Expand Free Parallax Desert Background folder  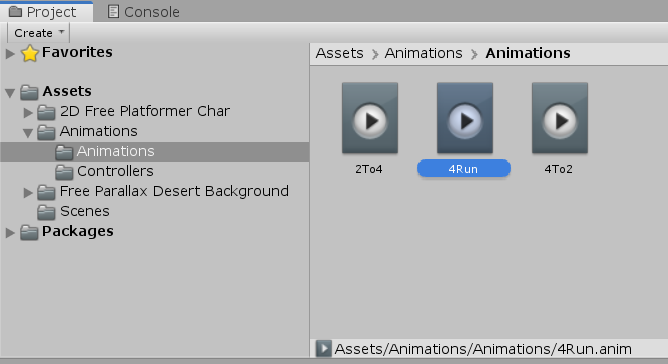click(28, 193)
